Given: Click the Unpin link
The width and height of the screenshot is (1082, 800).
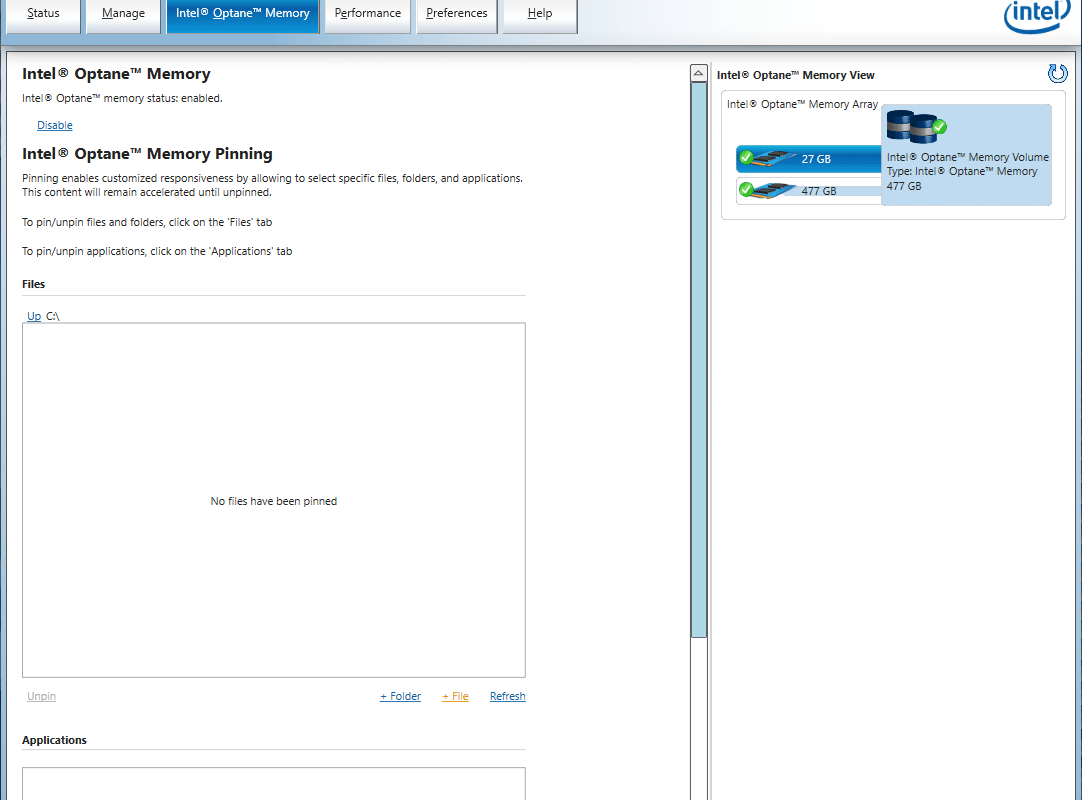Looking at the screenshot, I should point(41,696).
